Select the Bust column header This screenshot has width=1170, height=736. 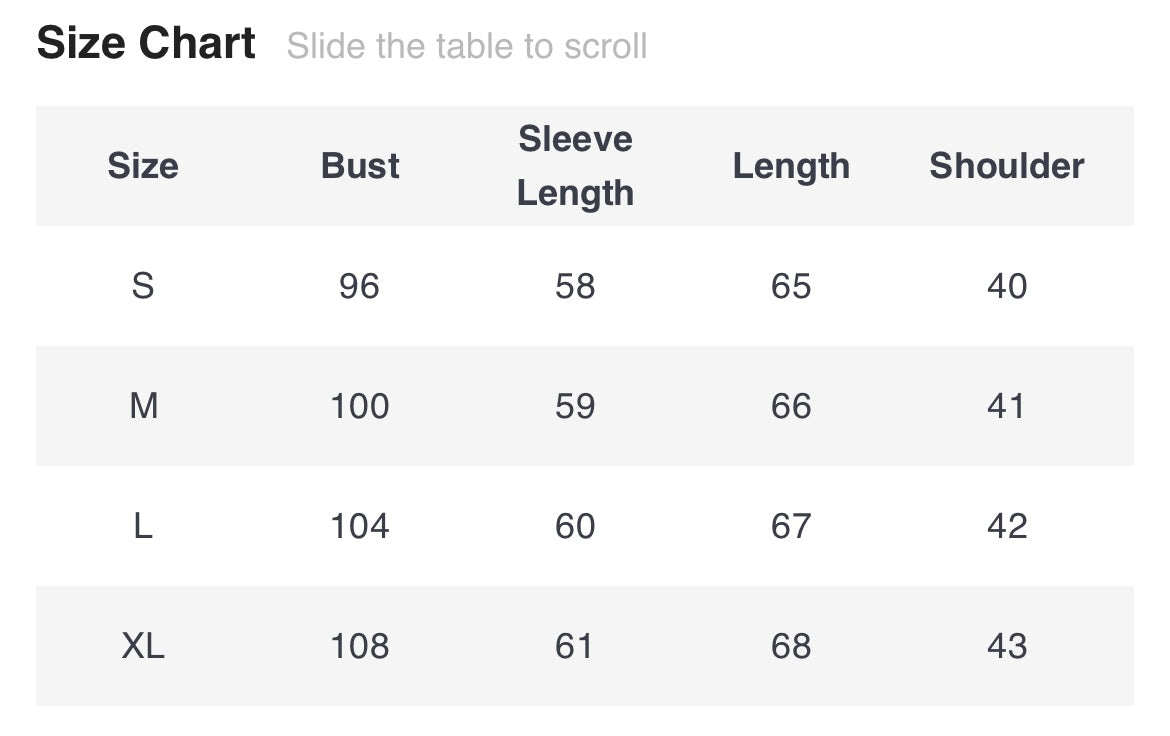360,166
